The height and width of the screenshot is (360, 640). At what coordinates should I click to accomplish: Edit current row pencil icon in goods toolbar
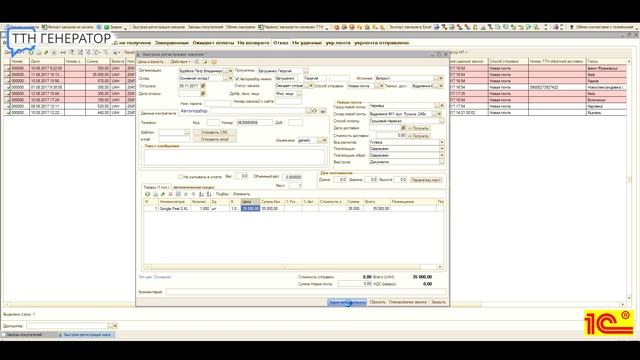163,194
